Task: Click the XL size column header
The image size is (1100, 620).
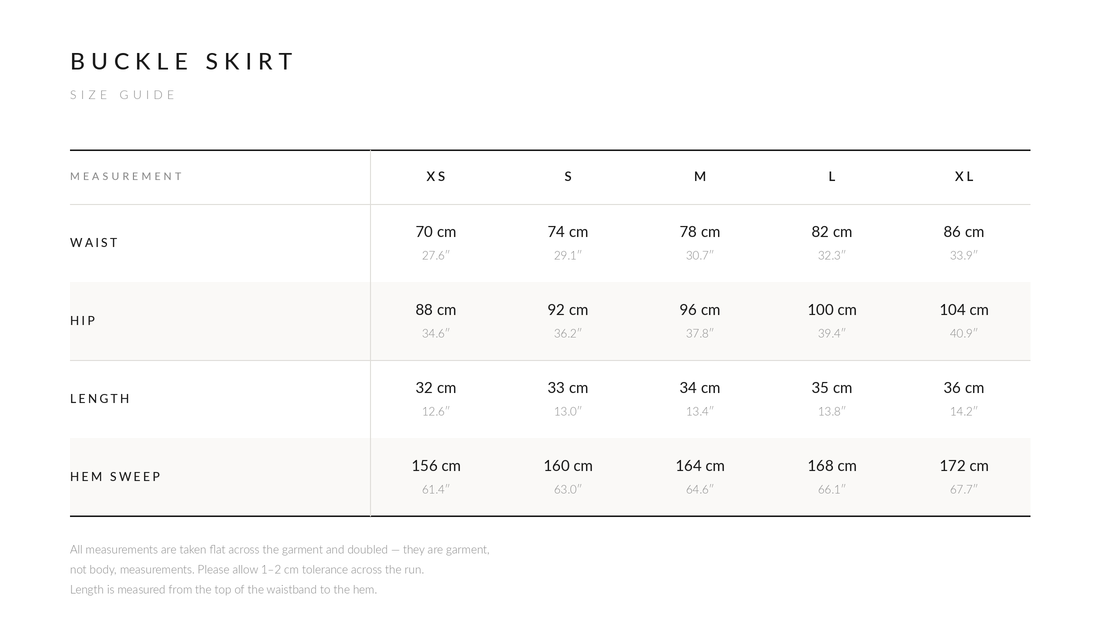Action: pos(964,177)
